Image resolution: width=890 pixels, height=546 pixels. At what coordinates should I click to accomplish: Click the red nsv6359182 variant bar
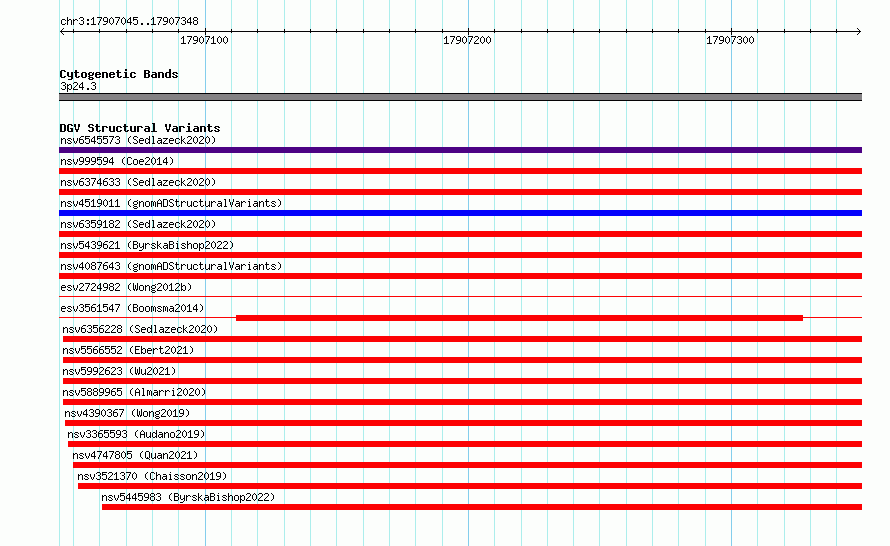coord(460,234)
